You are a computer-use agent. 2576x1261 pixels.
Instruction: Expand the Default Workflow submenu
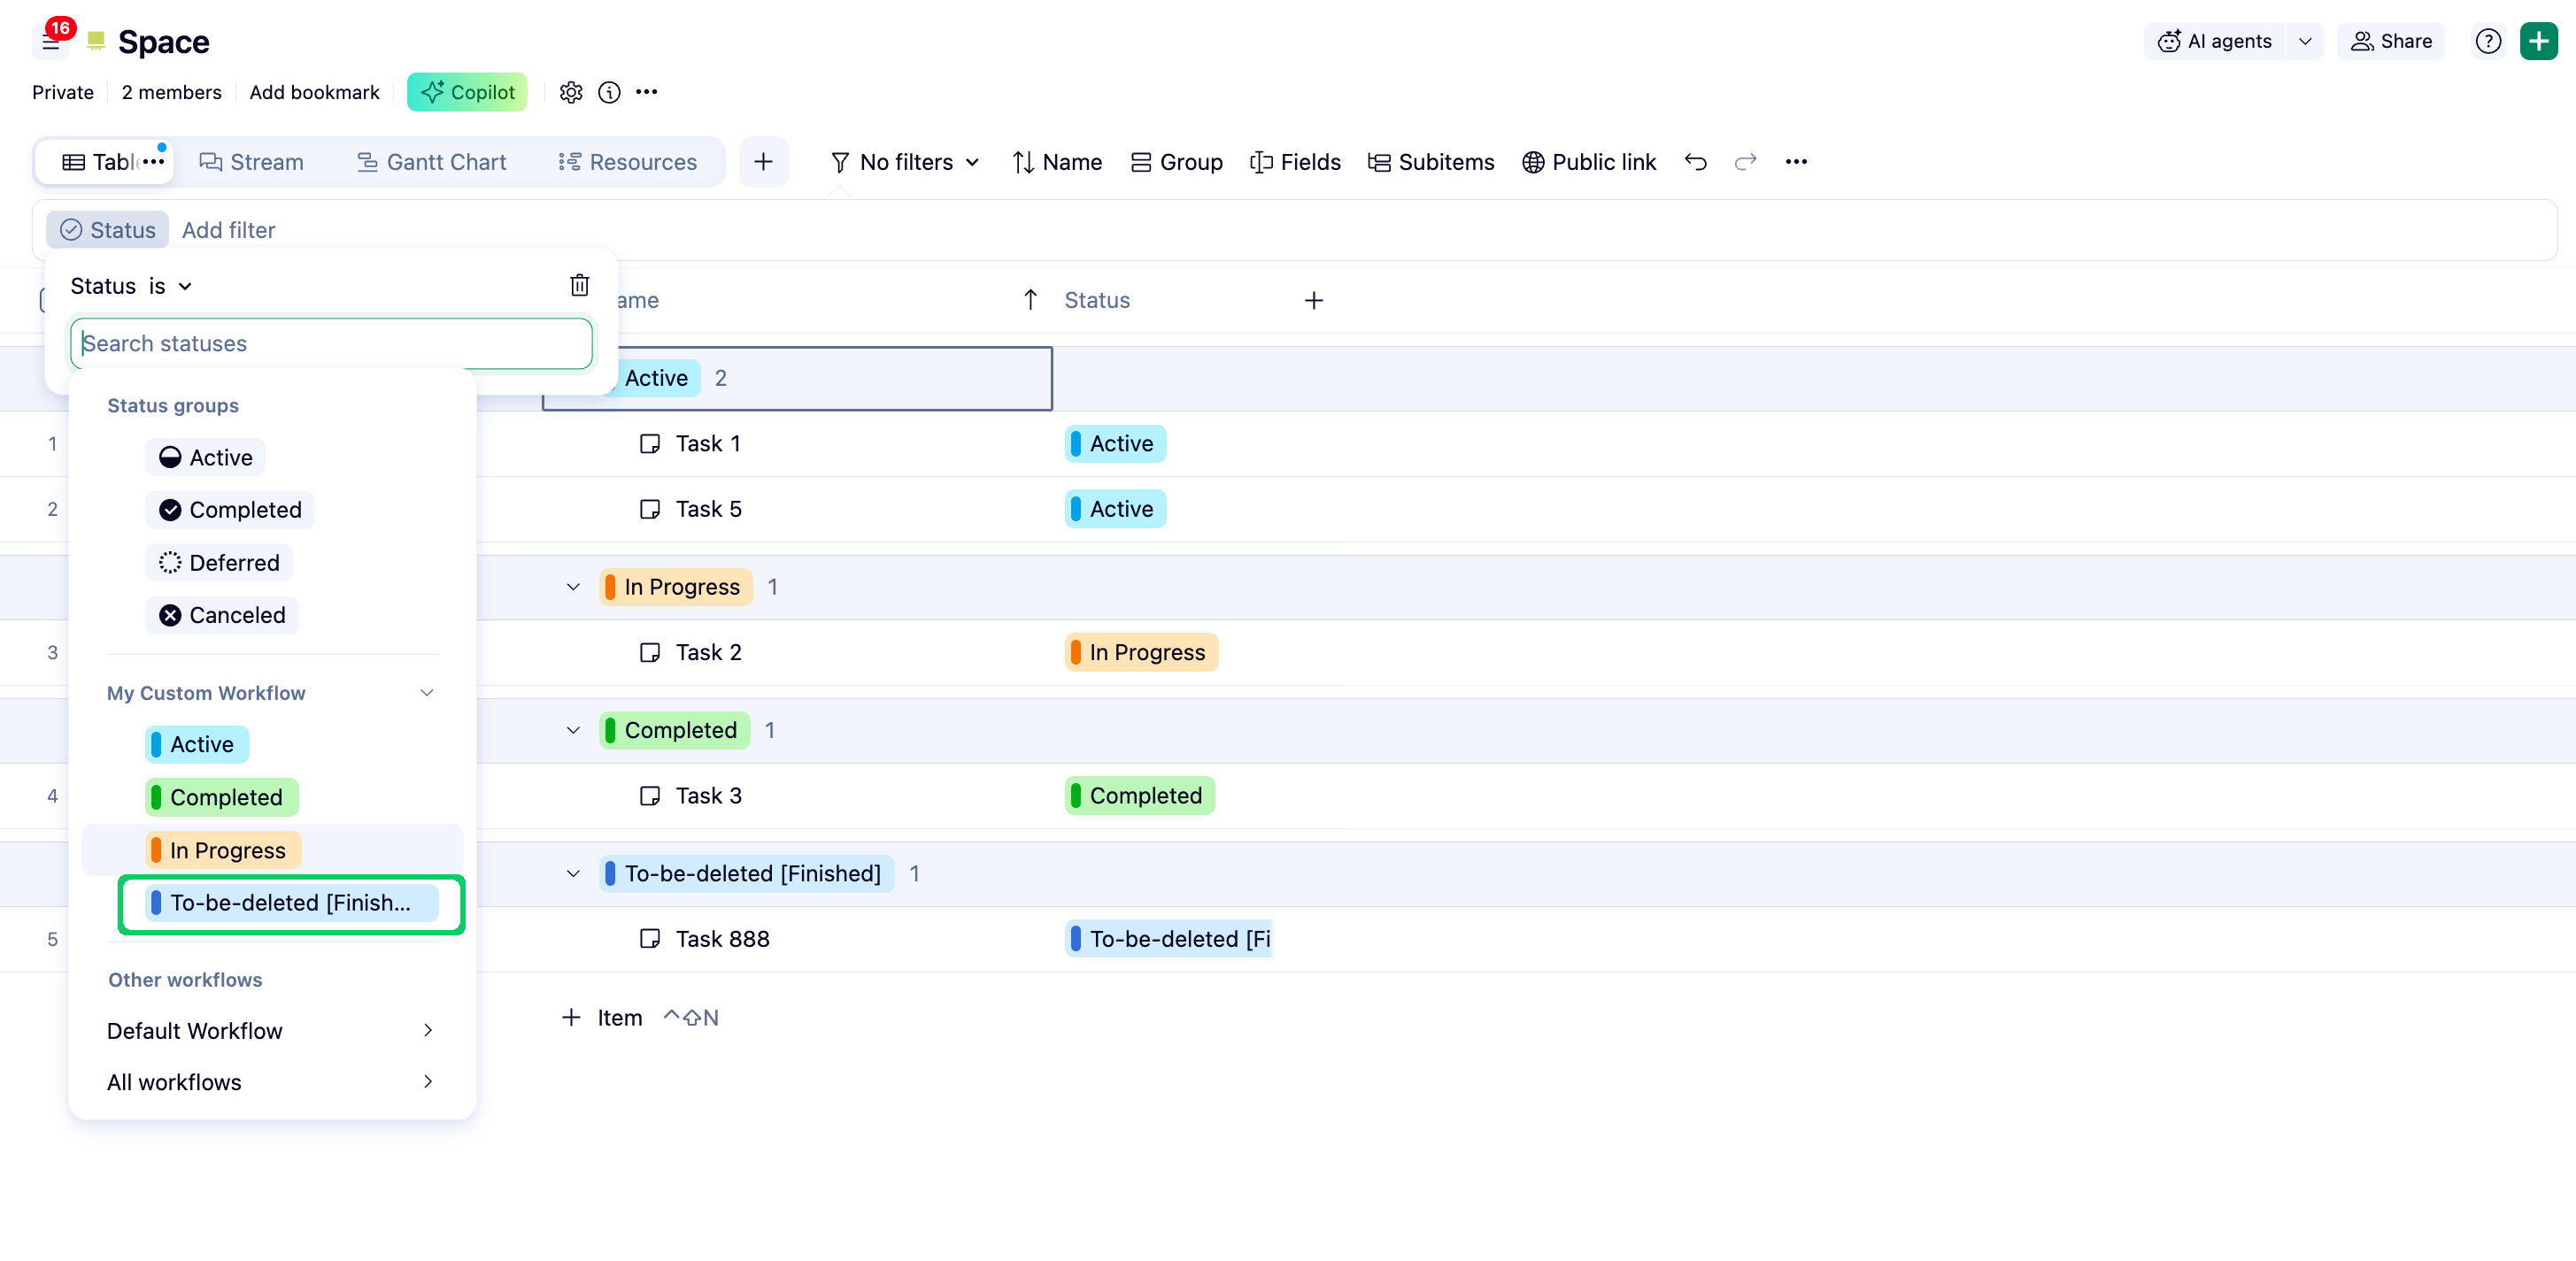coord(272,1030)
